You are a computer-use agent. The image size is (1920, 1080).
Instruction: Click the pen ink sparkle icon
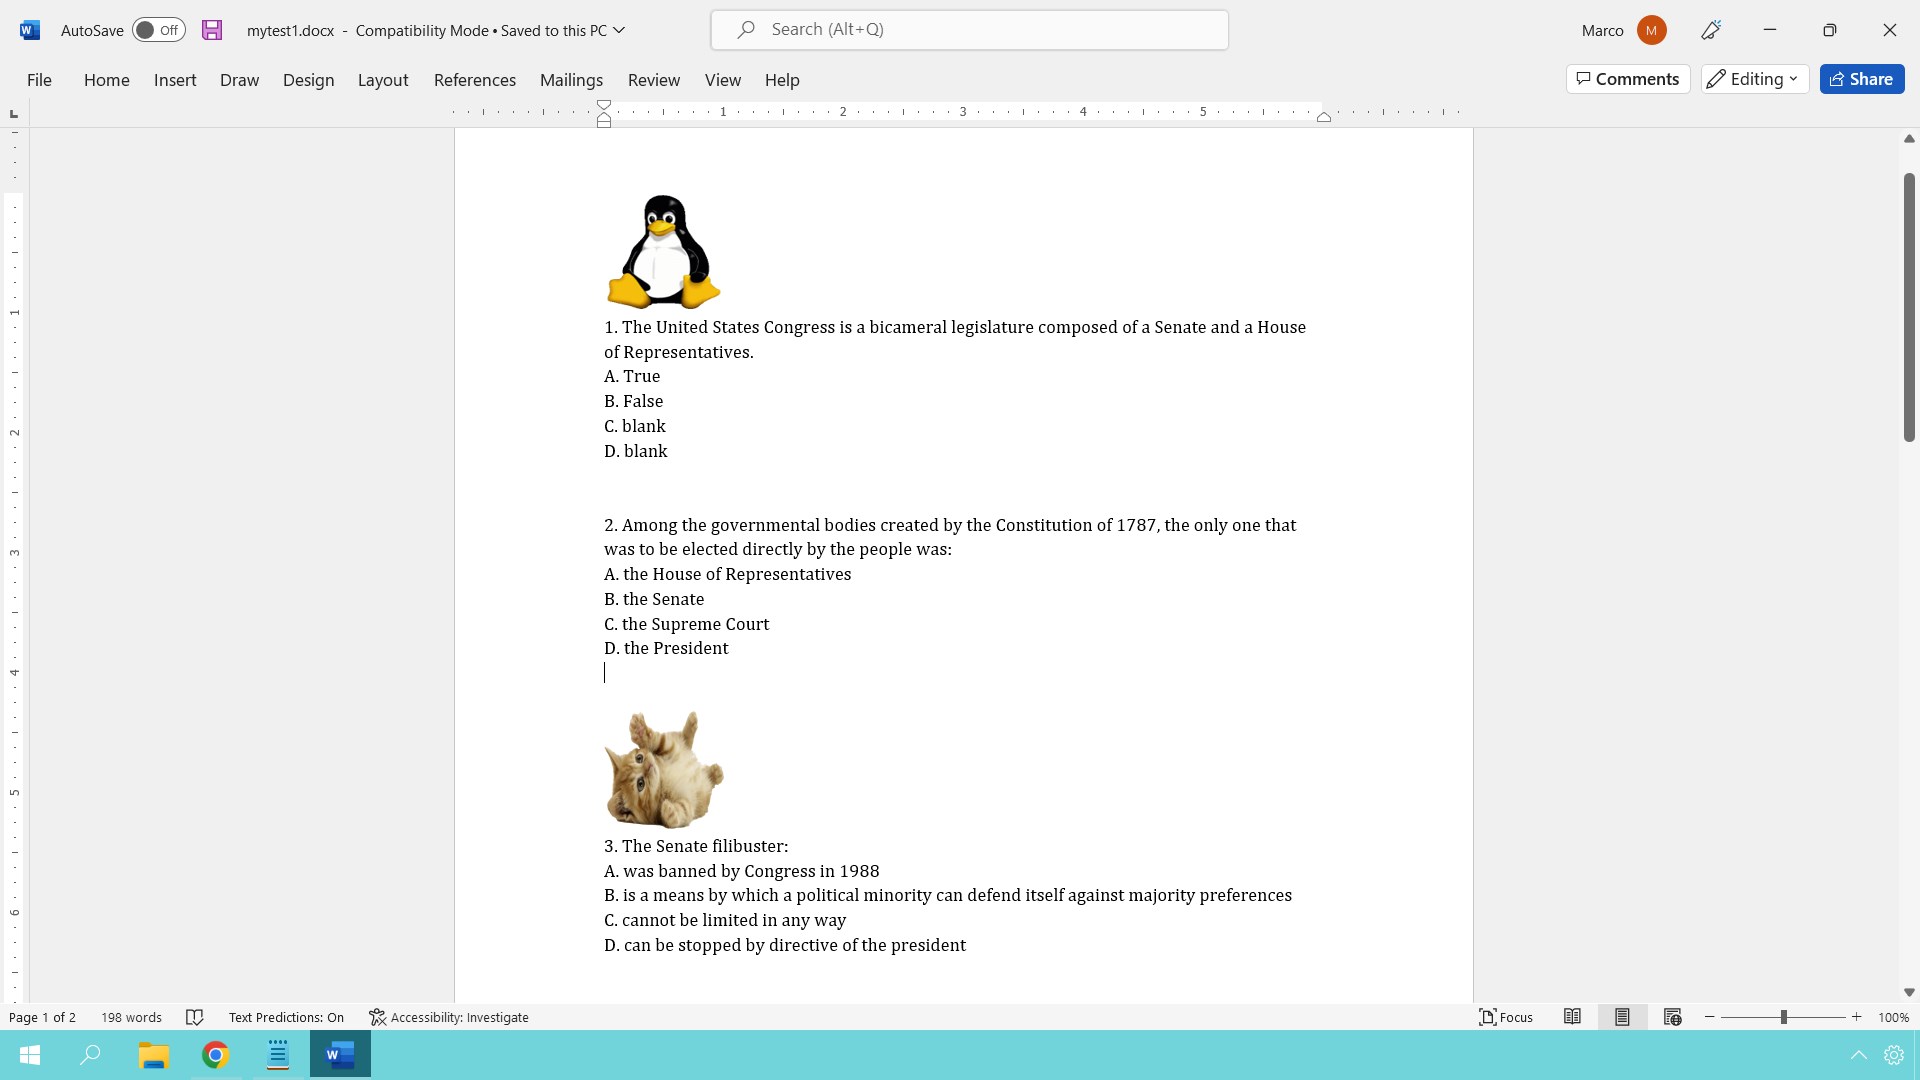[1711, 30]
